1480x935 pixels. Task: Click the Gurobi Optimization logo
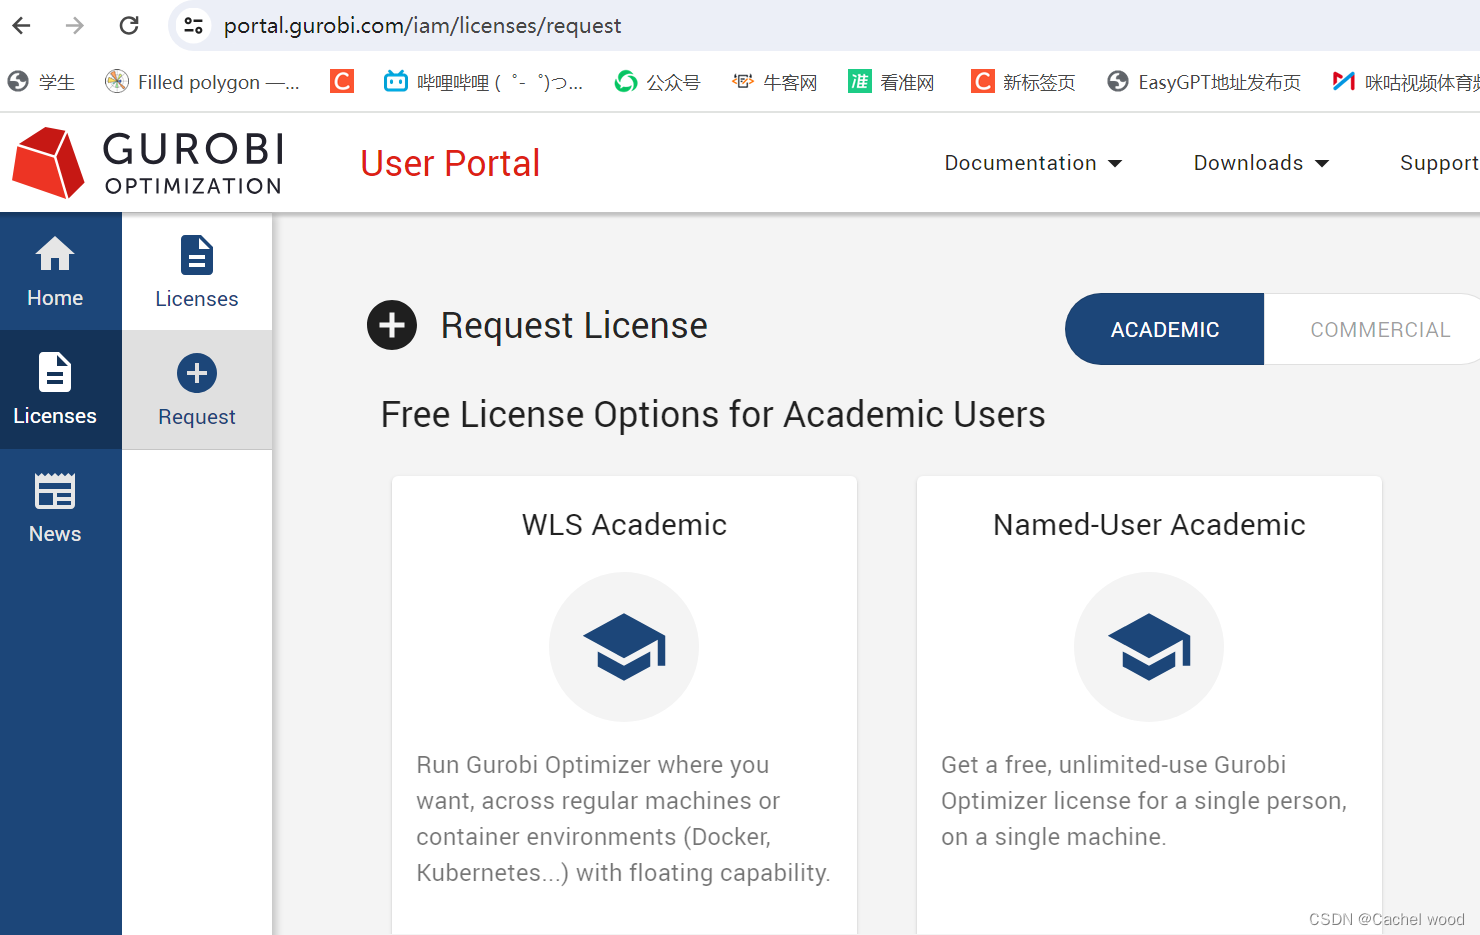coord(148,162)
